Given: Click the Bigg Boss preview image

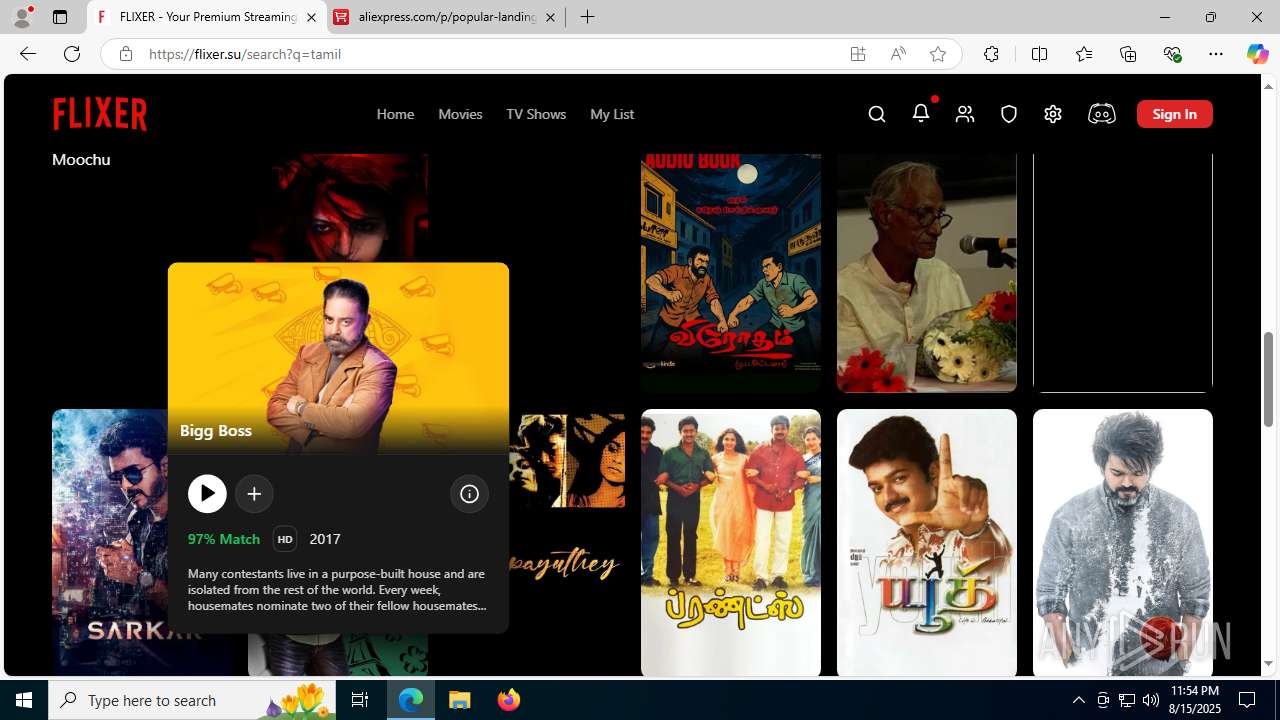Looking at the screenshot, I should point(338,359).
